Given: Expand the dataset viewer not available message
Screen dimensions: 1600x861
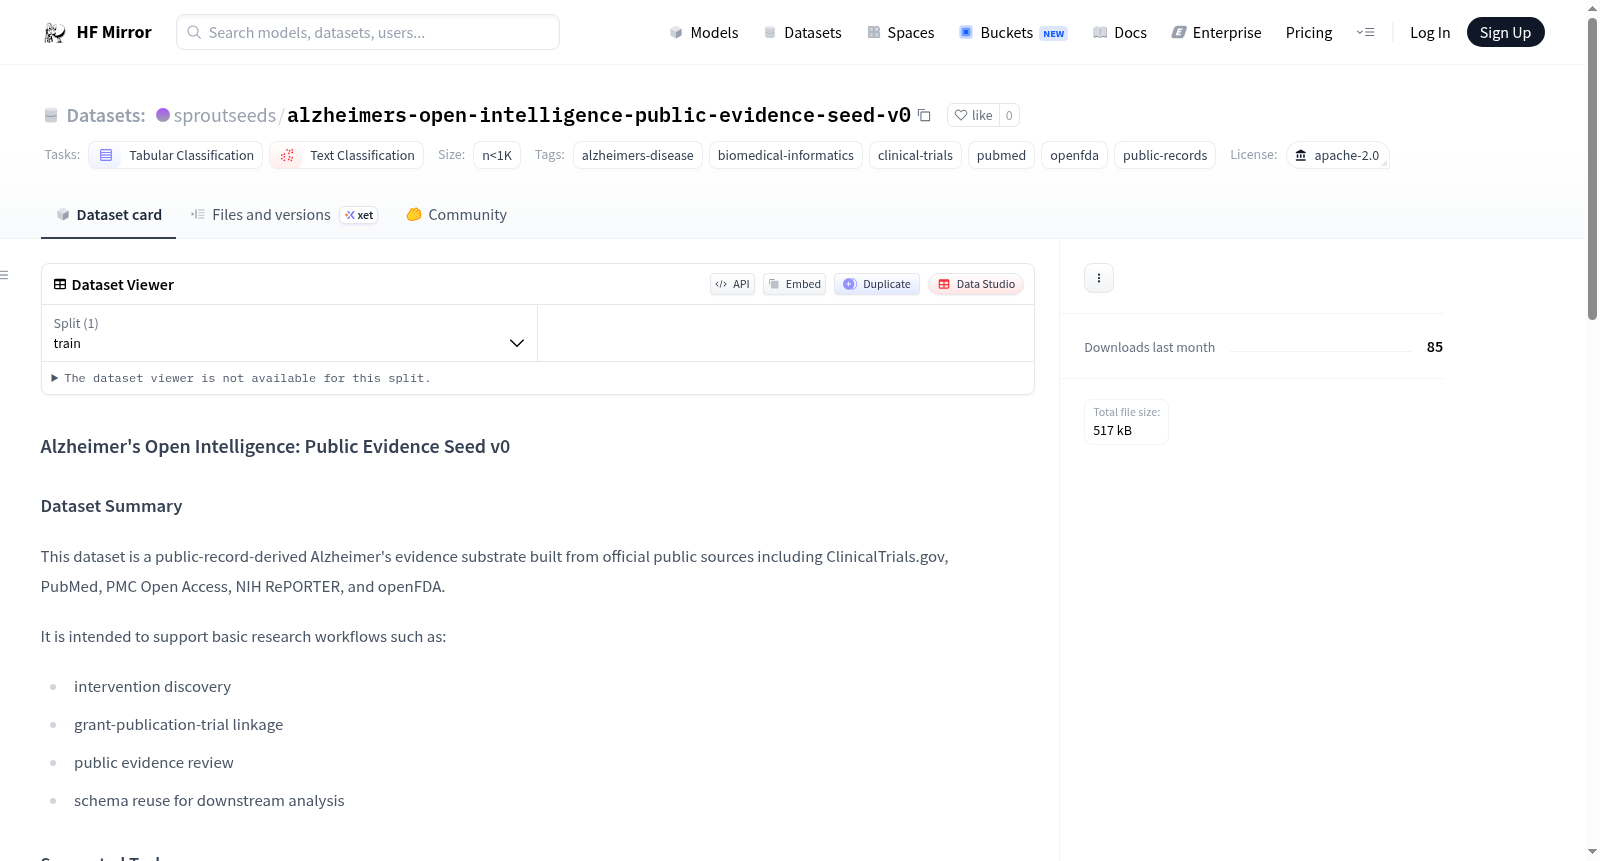Looking at the screenshot, I should click(x=241, y=378).
